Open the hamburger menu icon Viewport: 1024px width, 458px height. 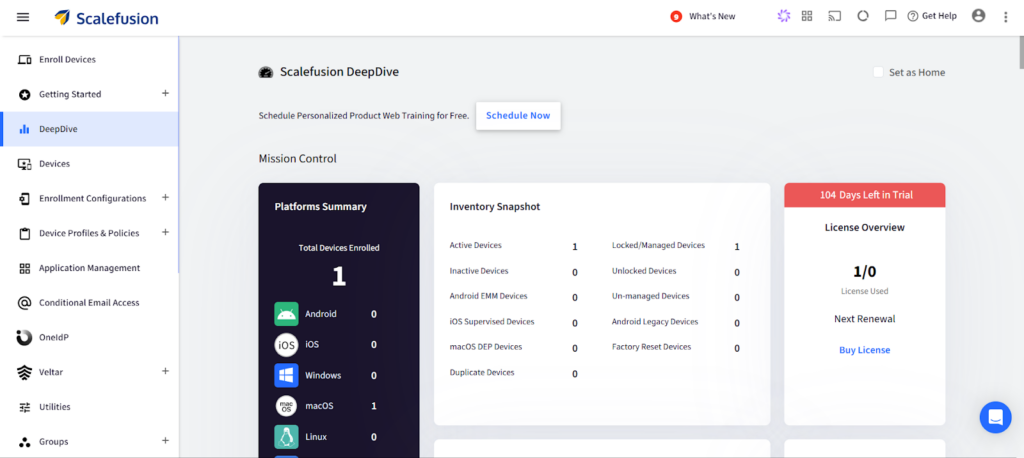[23, 17]
